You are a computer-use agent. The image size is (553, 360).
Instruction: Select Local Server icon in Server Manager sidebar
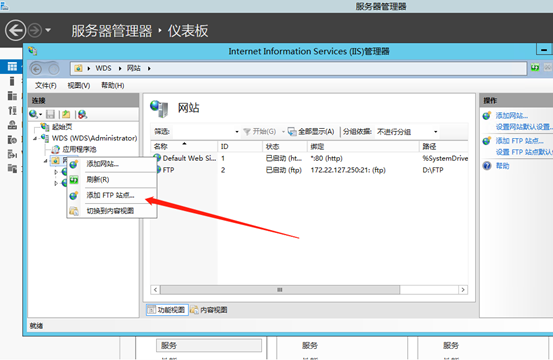click(12, 81)
